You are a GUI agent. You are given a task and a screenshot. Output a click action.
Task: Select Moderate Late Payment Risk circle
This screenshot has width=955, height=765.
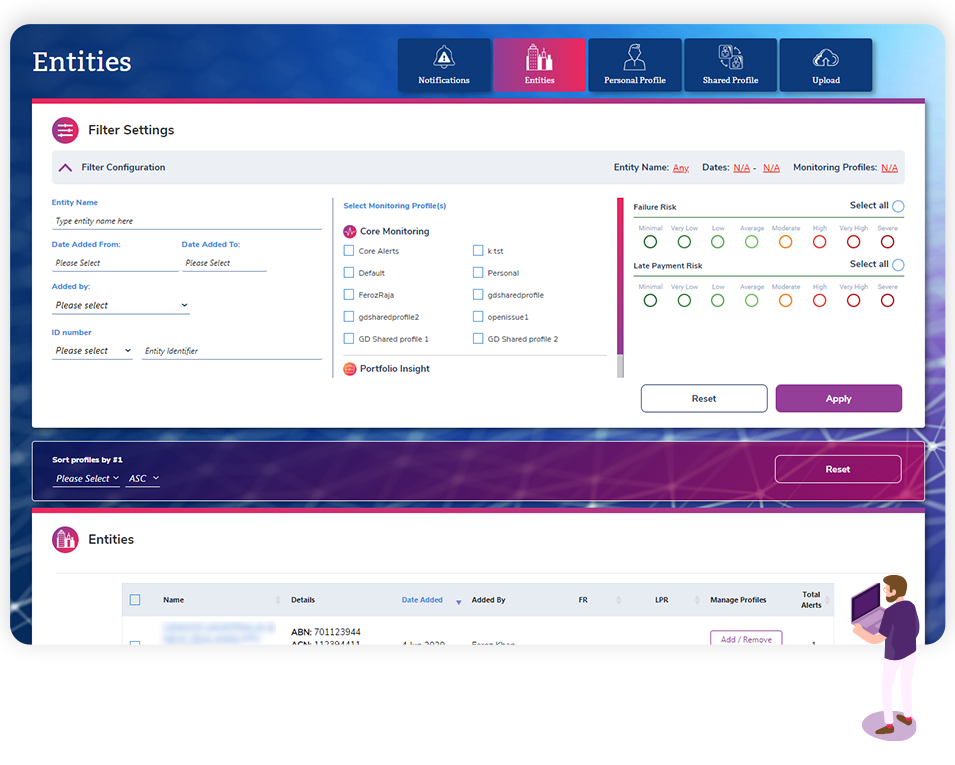(x=786, y=300)
